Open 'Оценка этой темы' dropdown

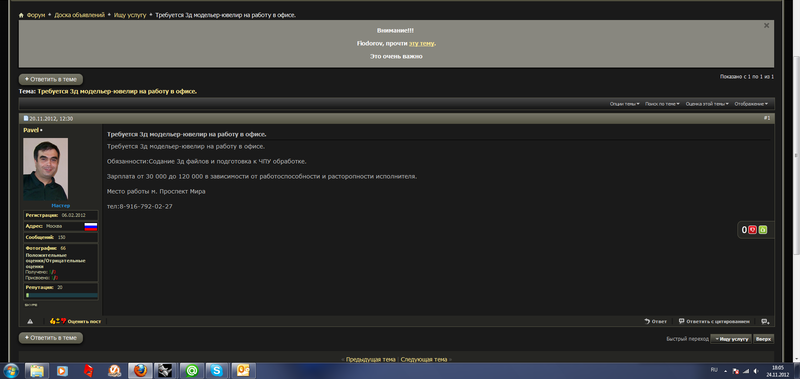707,104
